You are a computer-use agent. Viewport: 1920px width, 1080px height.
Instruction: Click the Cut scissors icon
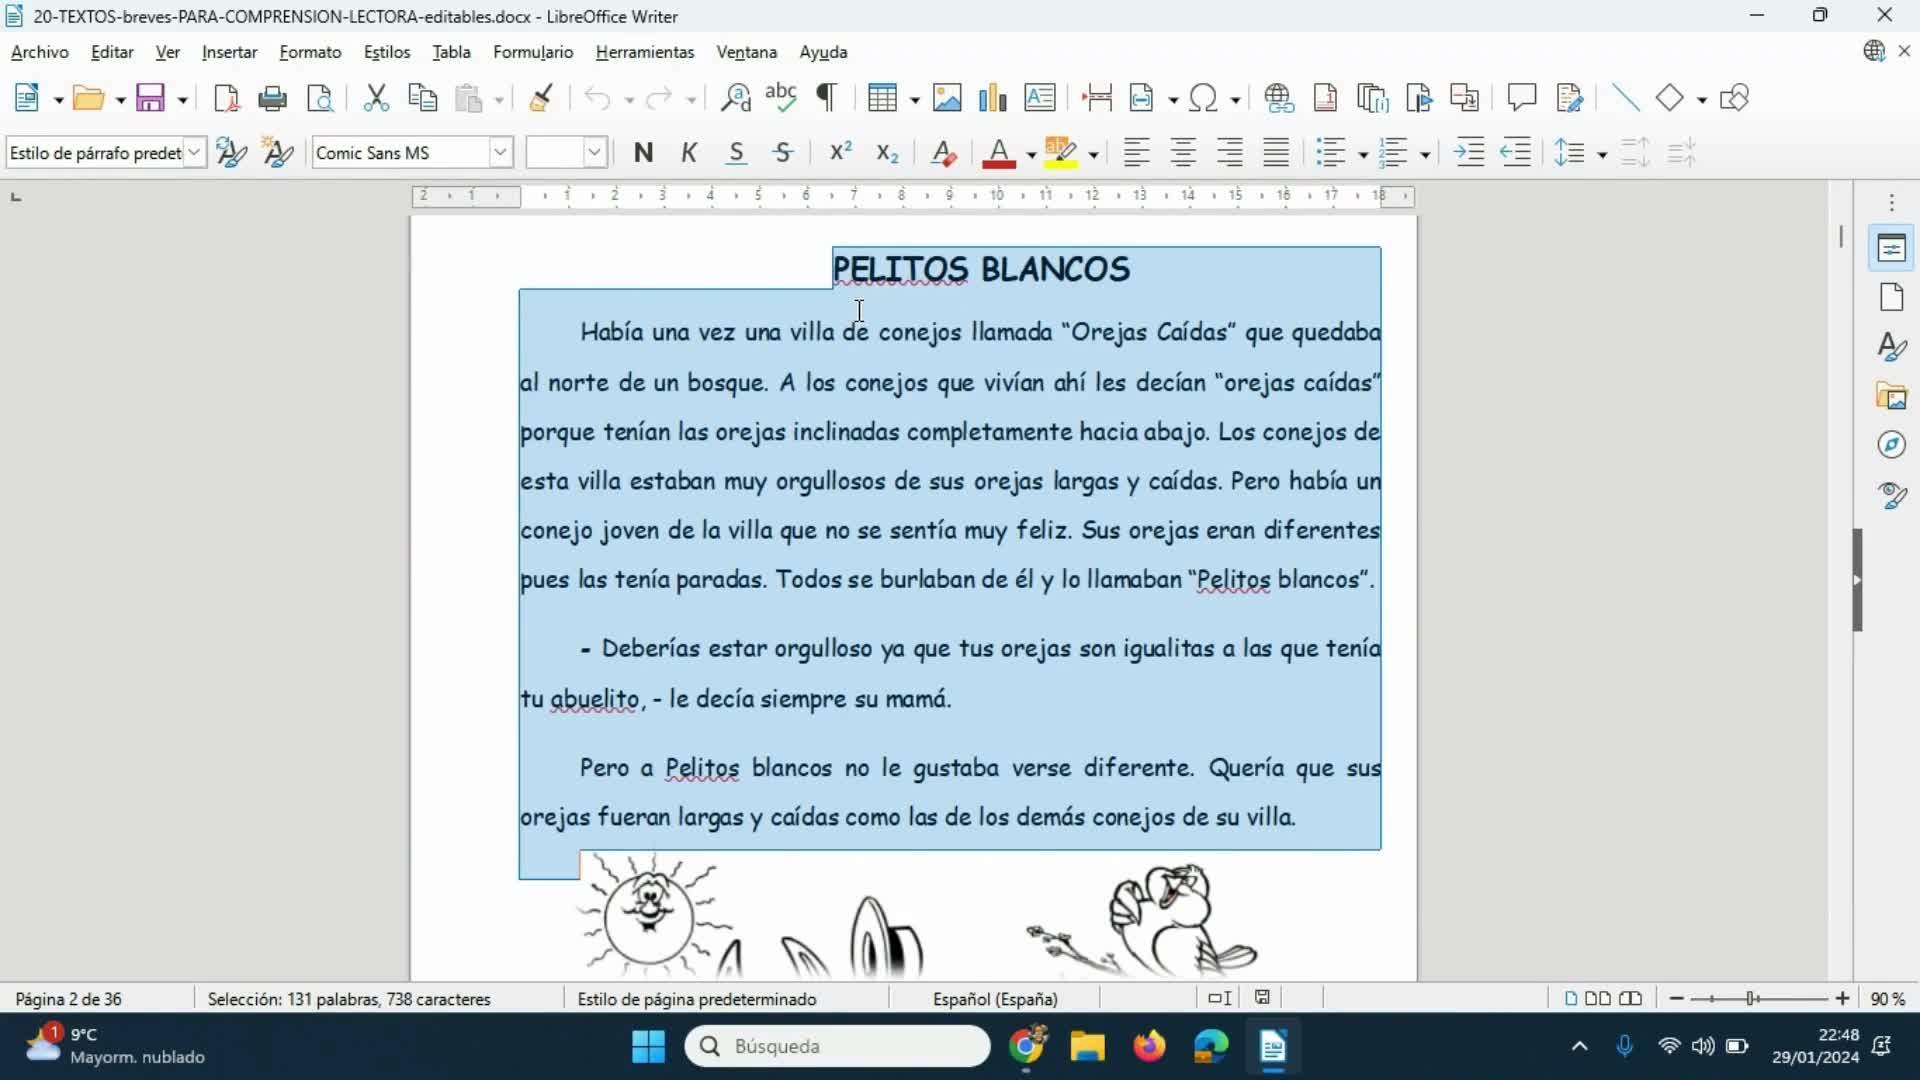(376, 98)
